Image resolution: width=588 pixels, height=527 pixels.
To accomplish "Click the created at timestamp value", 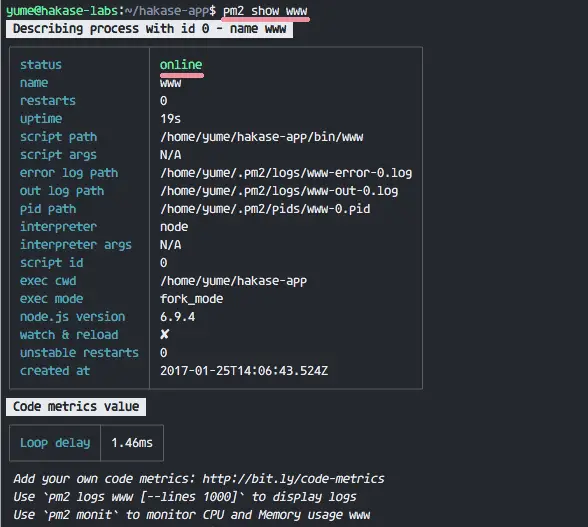I will coord(244,371).
